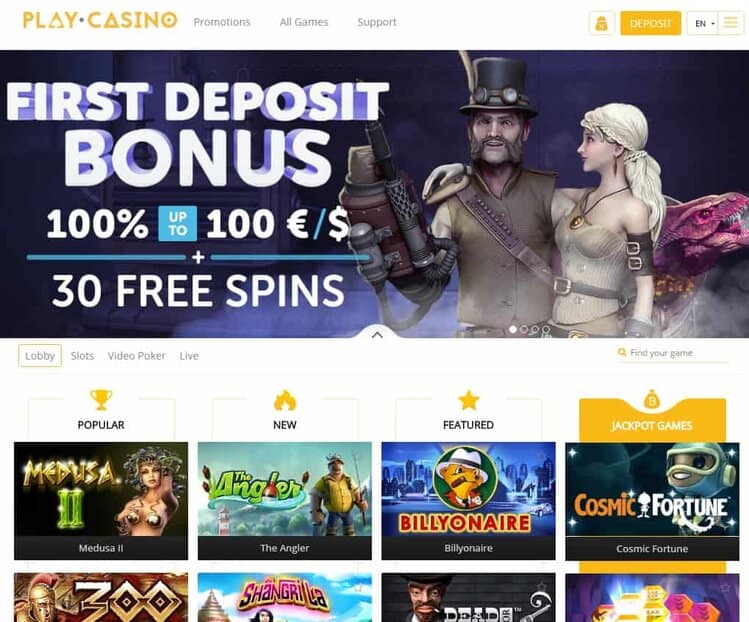This screenshot has height=622, width=749.
Task: Switch to the Slots tab
Action: tap(82, 355)
